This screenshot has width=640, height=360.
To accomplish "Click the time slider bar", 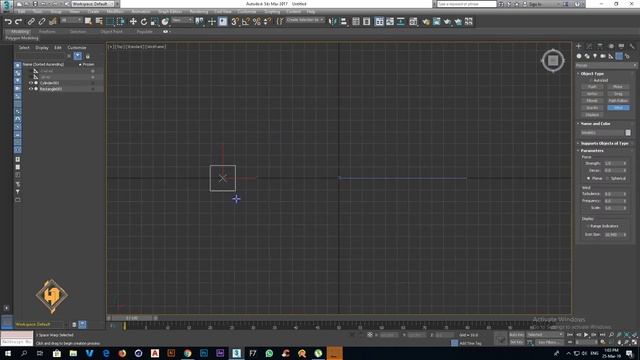I will coord(131,318).
